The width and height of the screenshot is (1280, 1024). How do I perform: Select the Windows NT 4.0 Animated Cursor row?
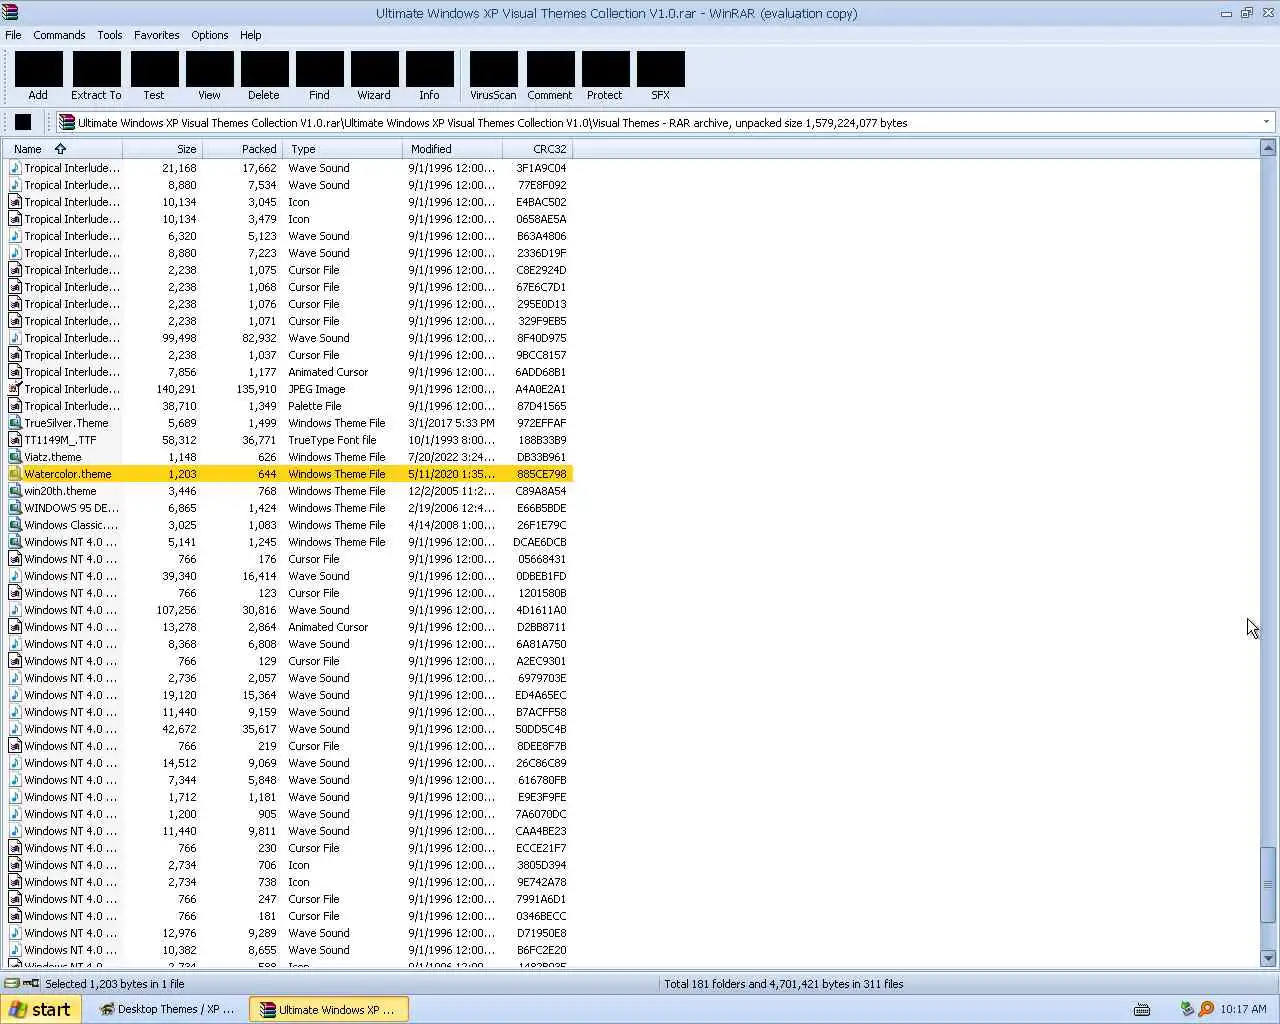click(289, 627)
